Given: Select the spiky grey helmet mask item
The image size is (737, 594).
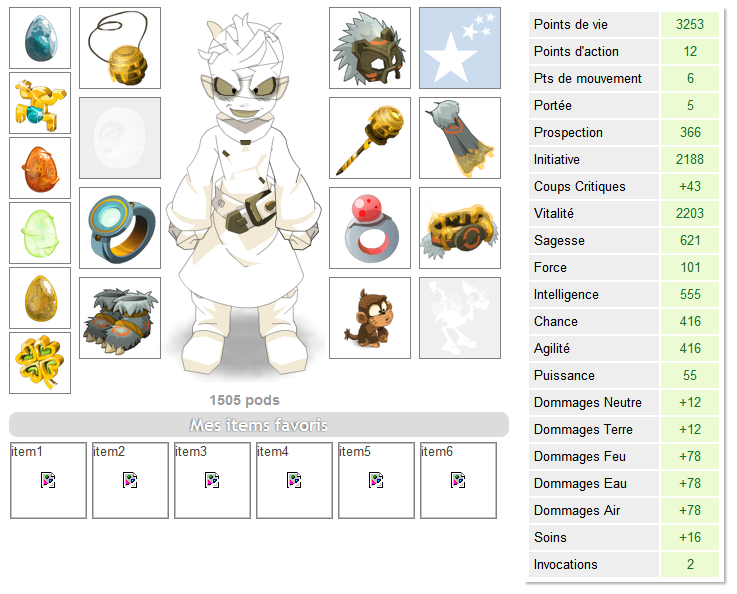Looking at the screenshot, I should tap(370, 48).
